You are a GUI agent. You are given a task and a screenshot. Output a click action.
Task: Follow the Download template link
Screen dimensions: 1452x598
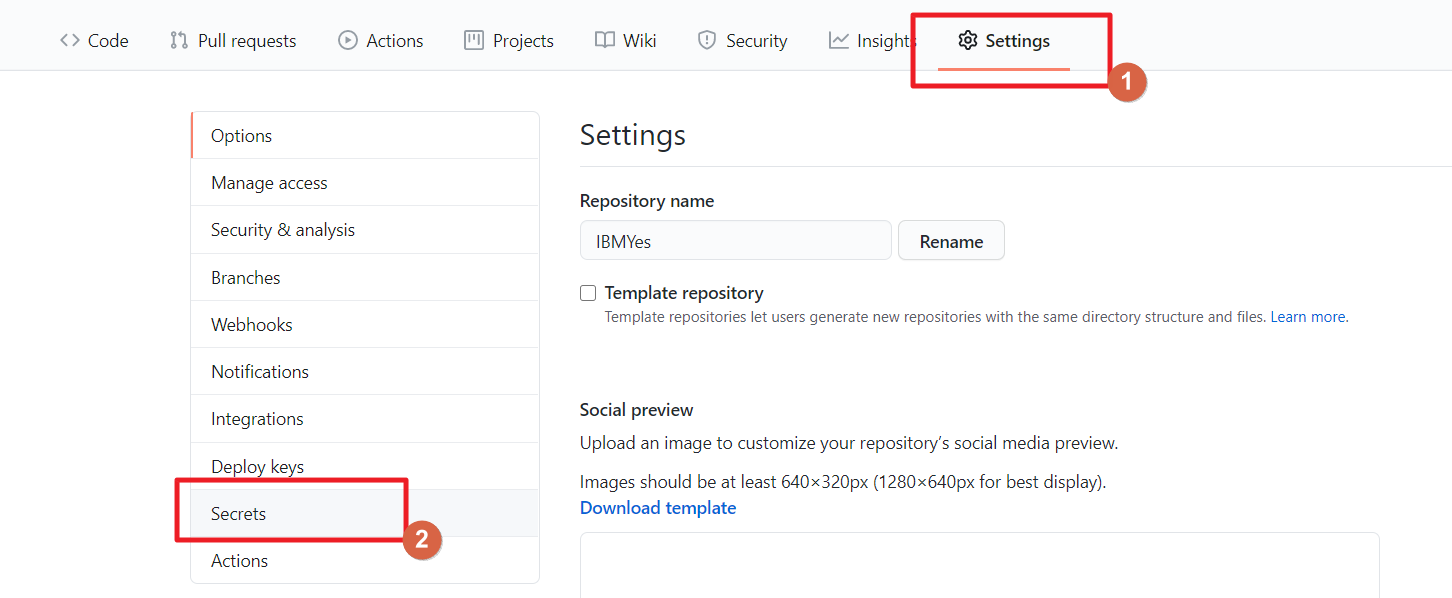point(658,508)
